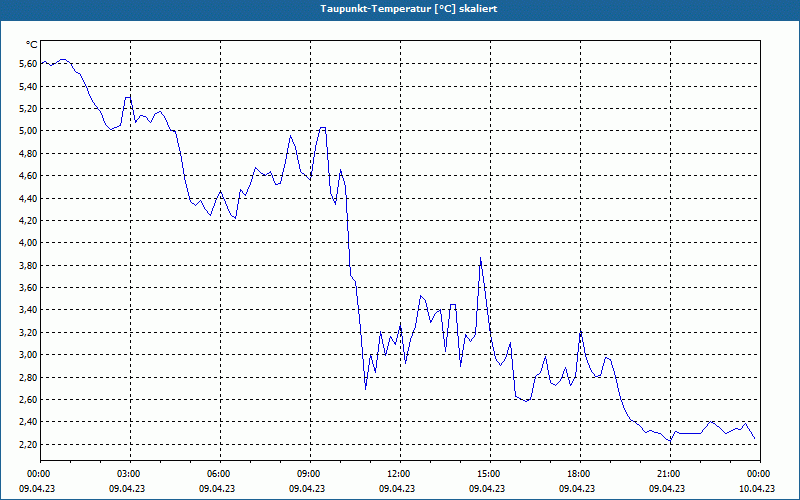Click the "09.04.23" date beneath 21:00
800x500 pixels.
(667, 488)
